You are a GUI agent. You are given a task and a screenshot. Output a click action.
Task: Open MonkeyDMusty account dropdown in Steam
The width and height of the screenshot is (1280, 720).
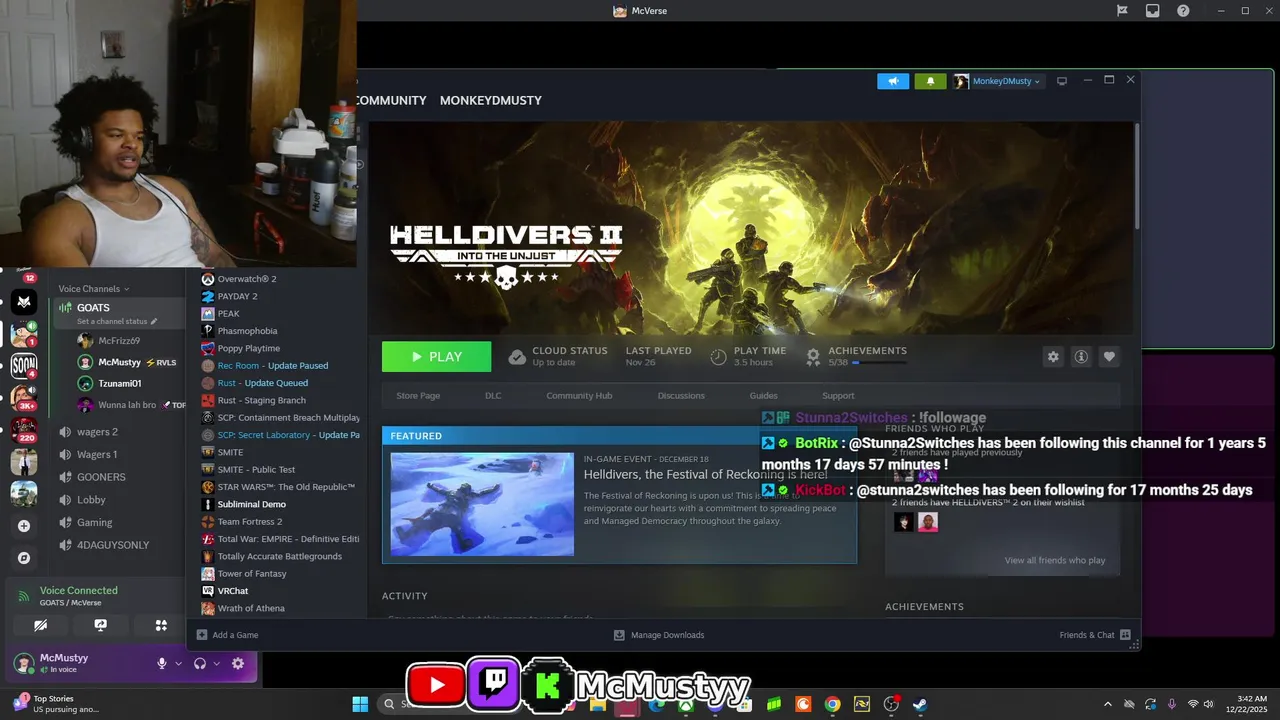click(997, 81)
